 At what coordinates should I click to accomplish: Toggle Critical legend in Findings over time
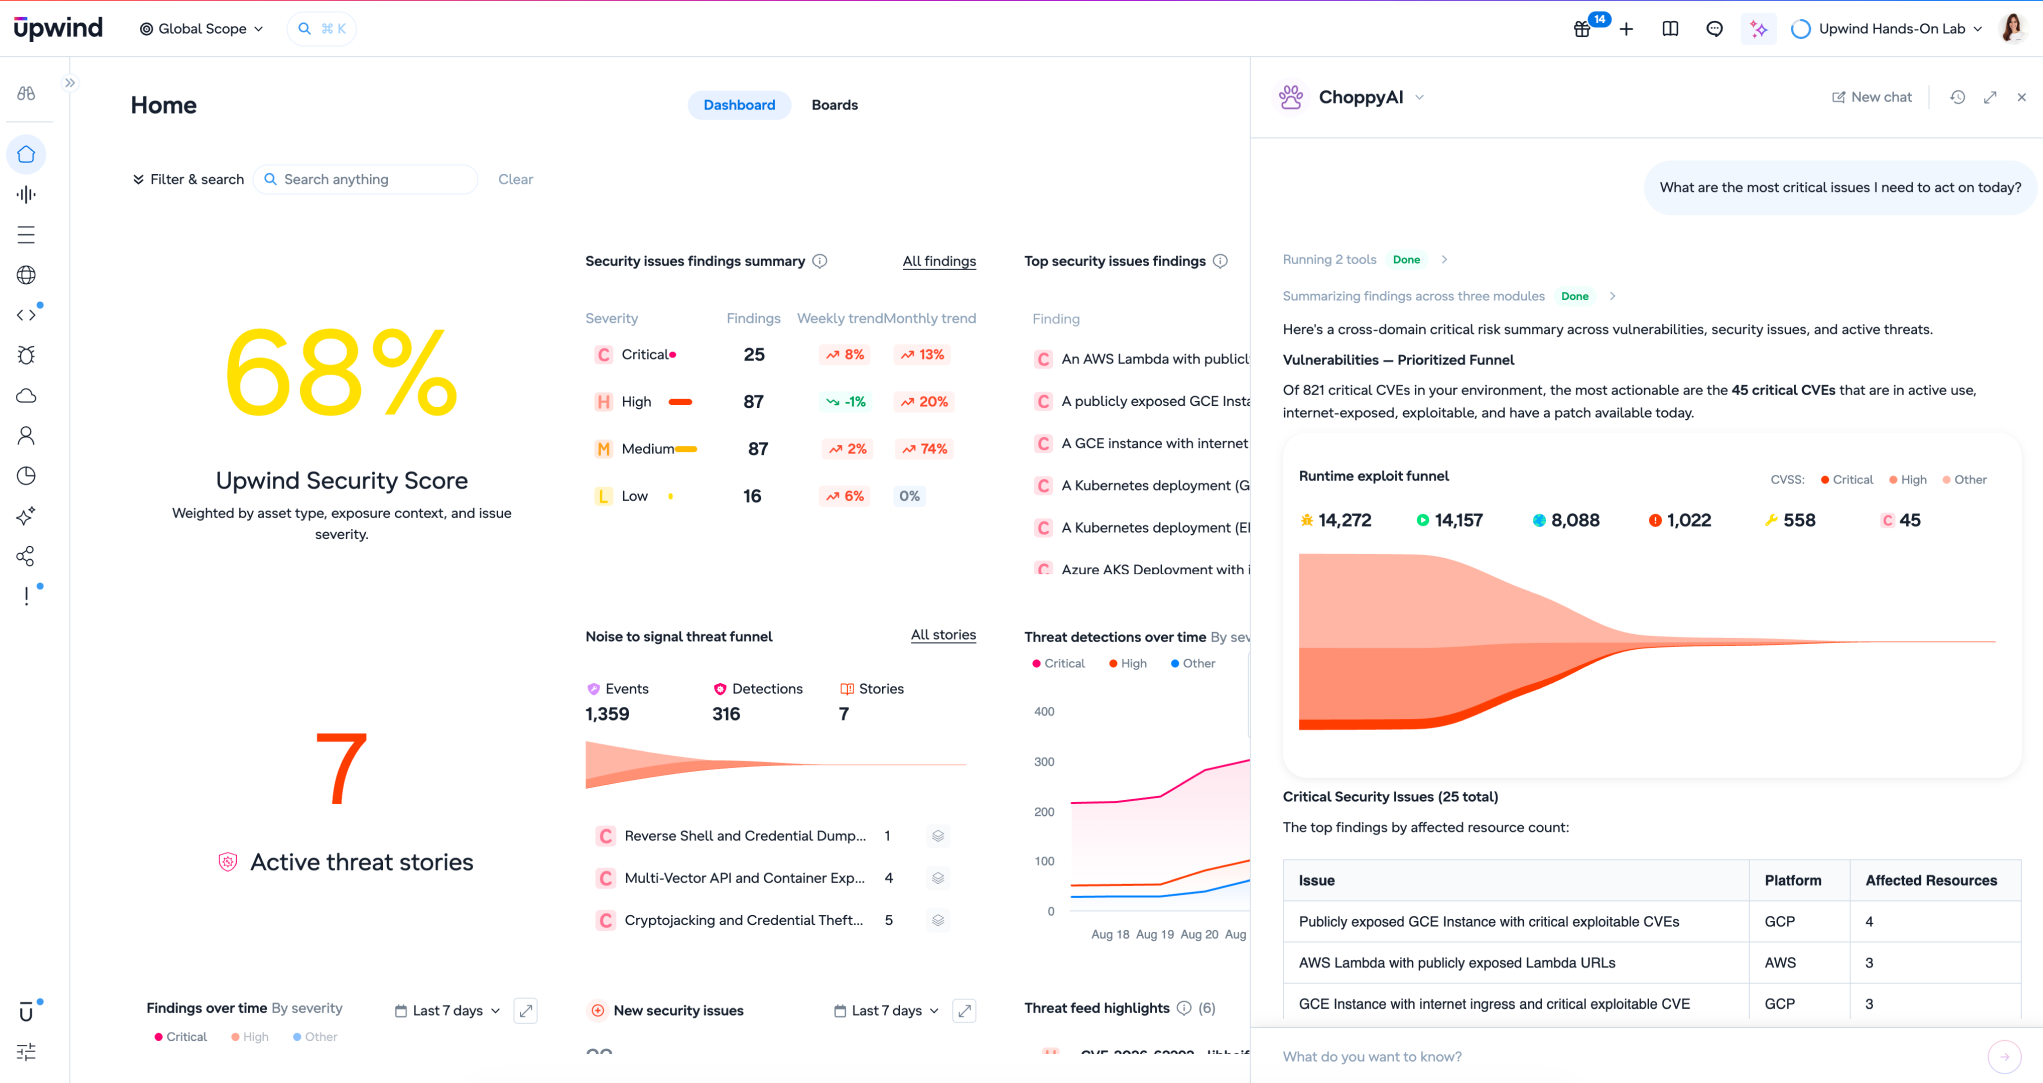coord(180,1037)
